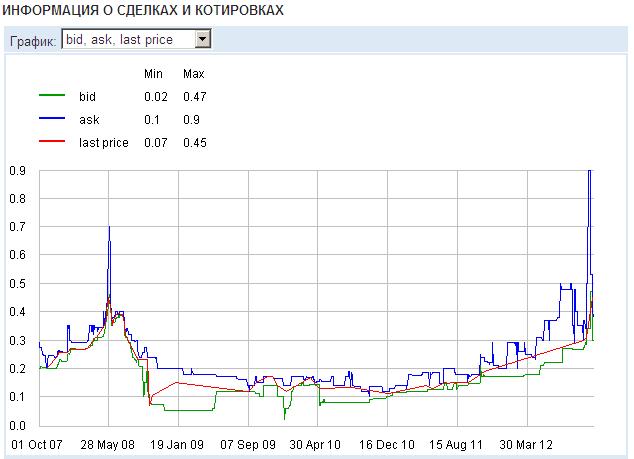
Task: Click the '28 May 08' date label
Action: tap(107, 445)
